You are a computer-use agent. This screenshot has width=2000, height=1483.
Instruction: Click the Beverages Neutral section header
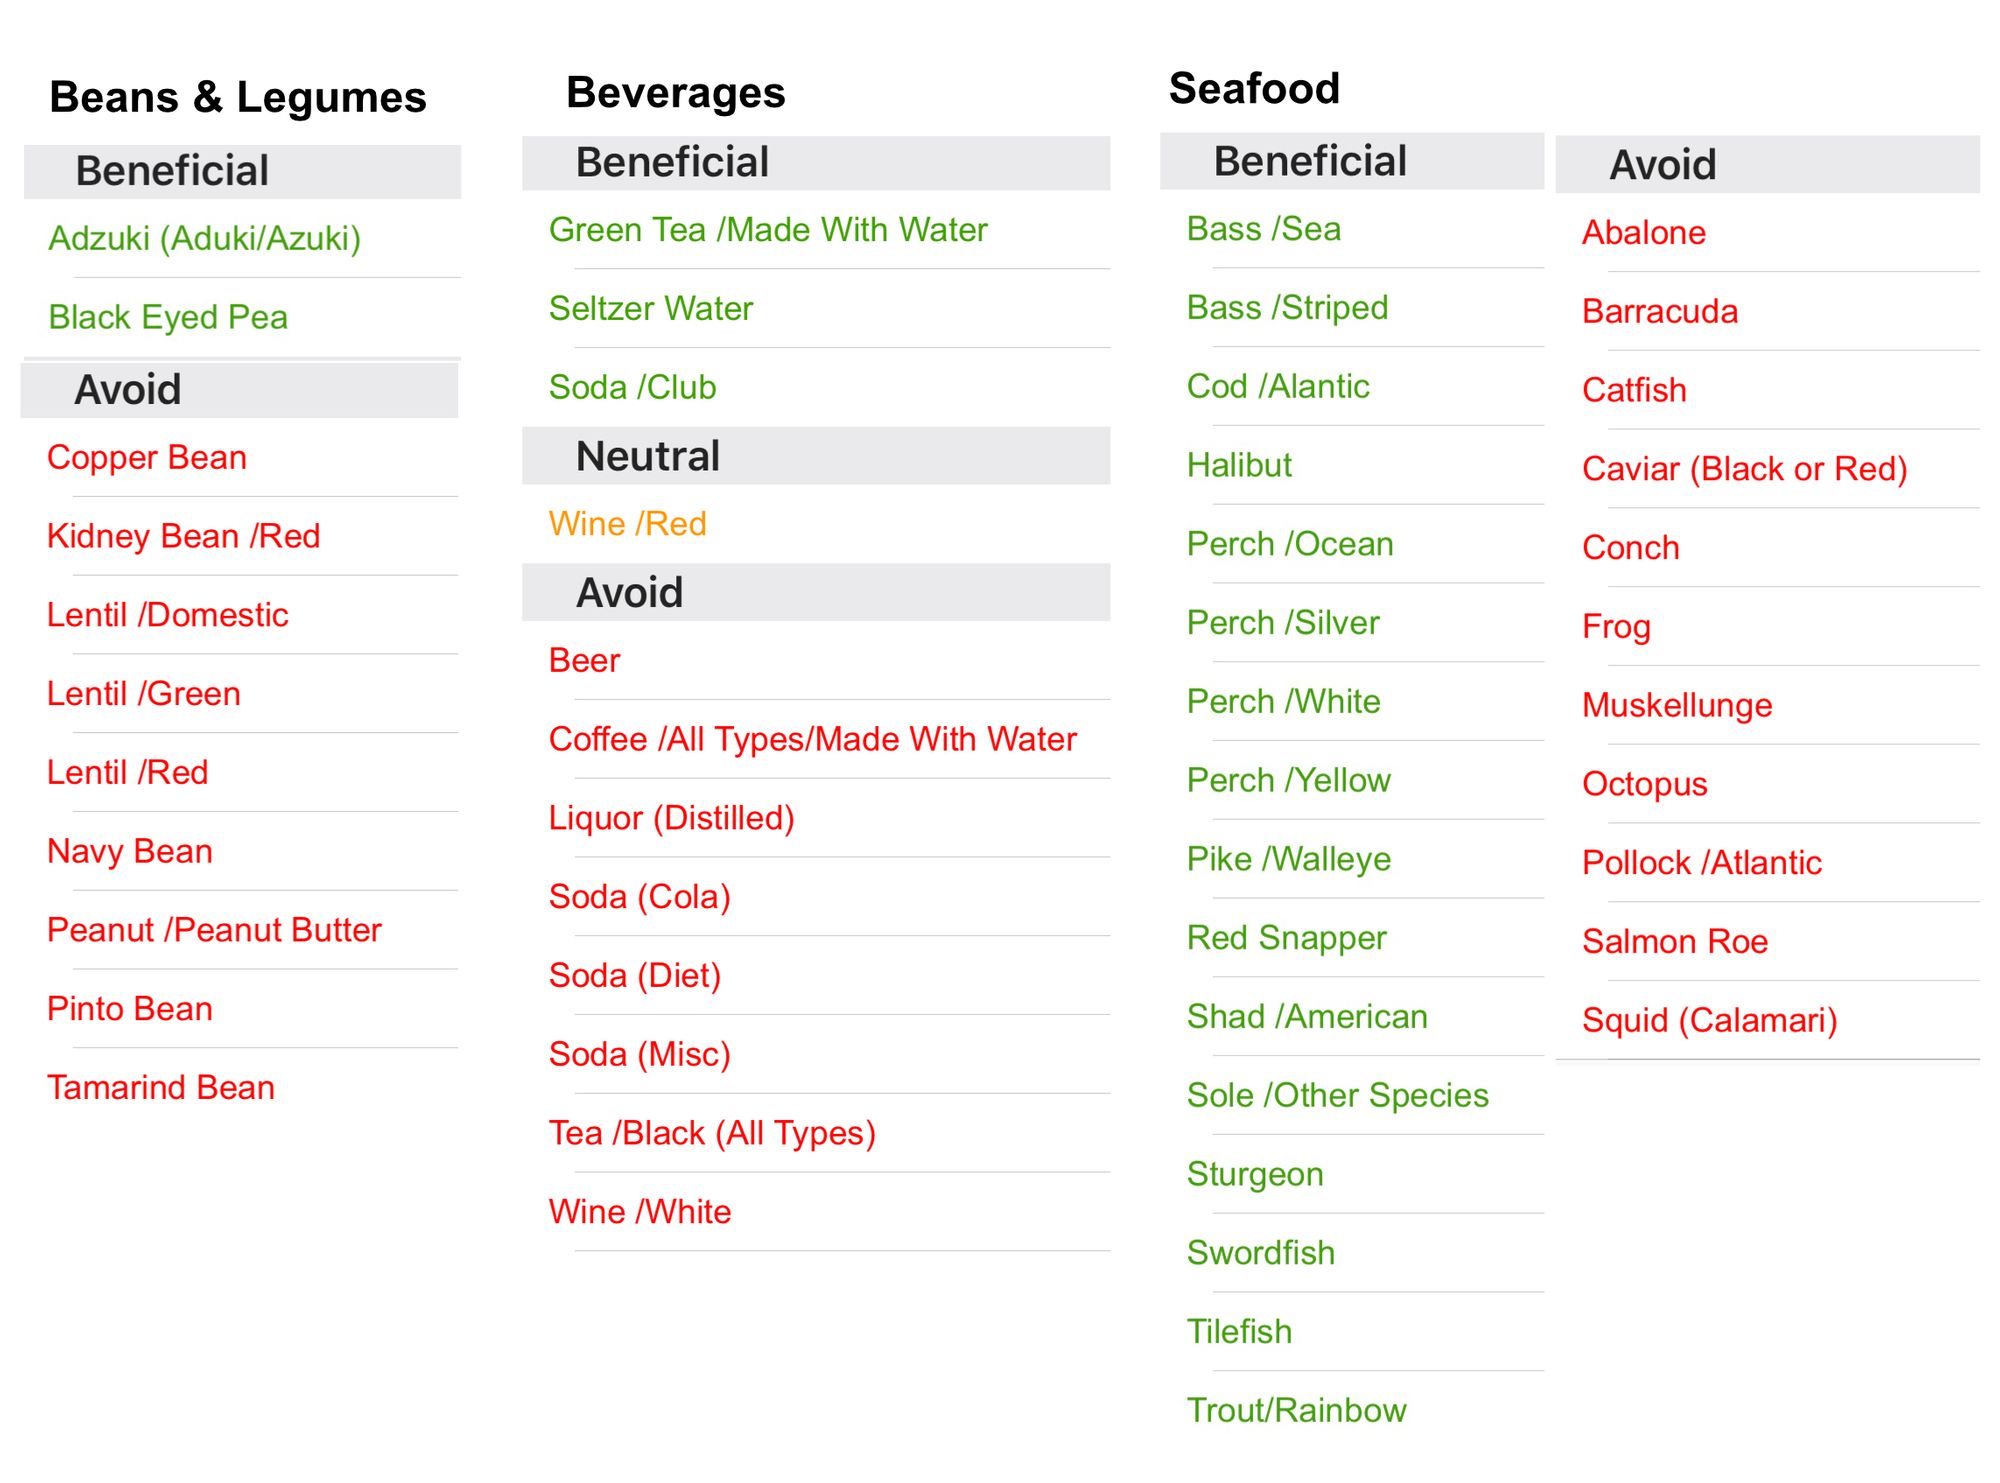tap(816, 456)
